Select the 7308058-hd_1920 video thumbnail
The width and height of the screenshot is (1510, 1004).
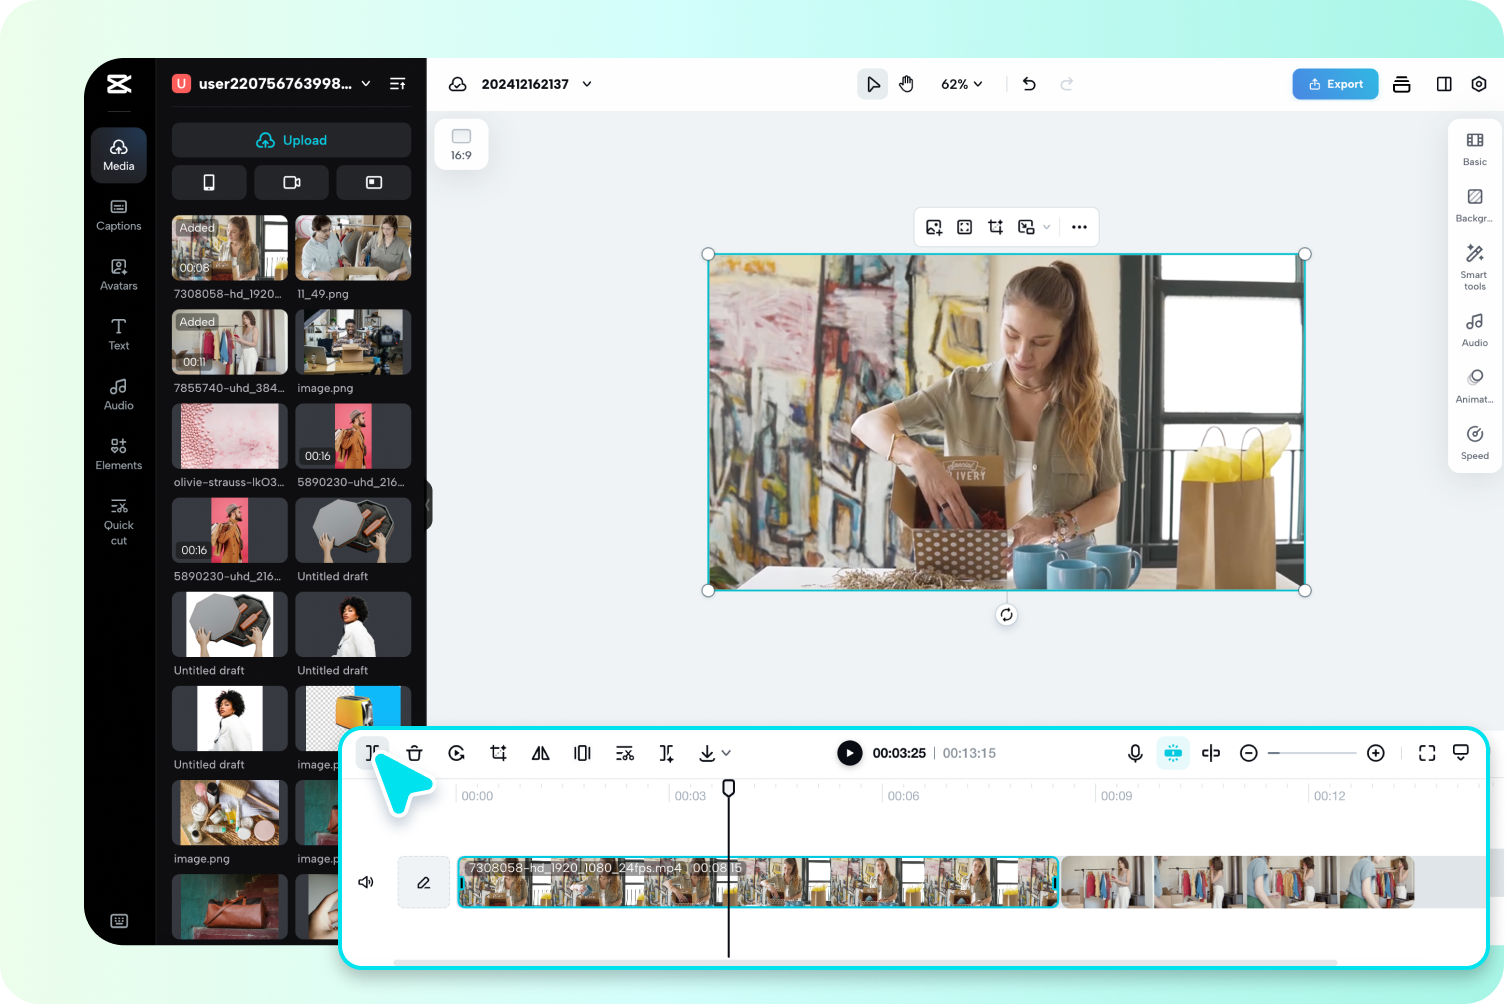pyautogui.click(x=229, y=247)
